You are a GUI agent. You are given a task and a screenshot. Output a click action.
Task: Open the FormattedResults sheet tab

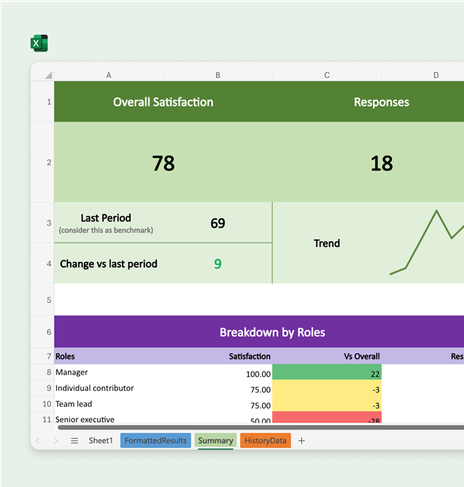point(155,441)
